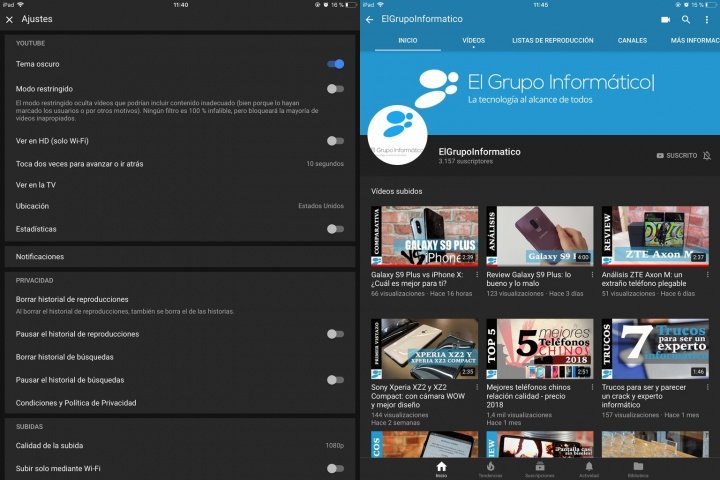Open the Inicio home icon in the bottom bar
The width and height of the screenshot is (720, 480).
point(441,469)
